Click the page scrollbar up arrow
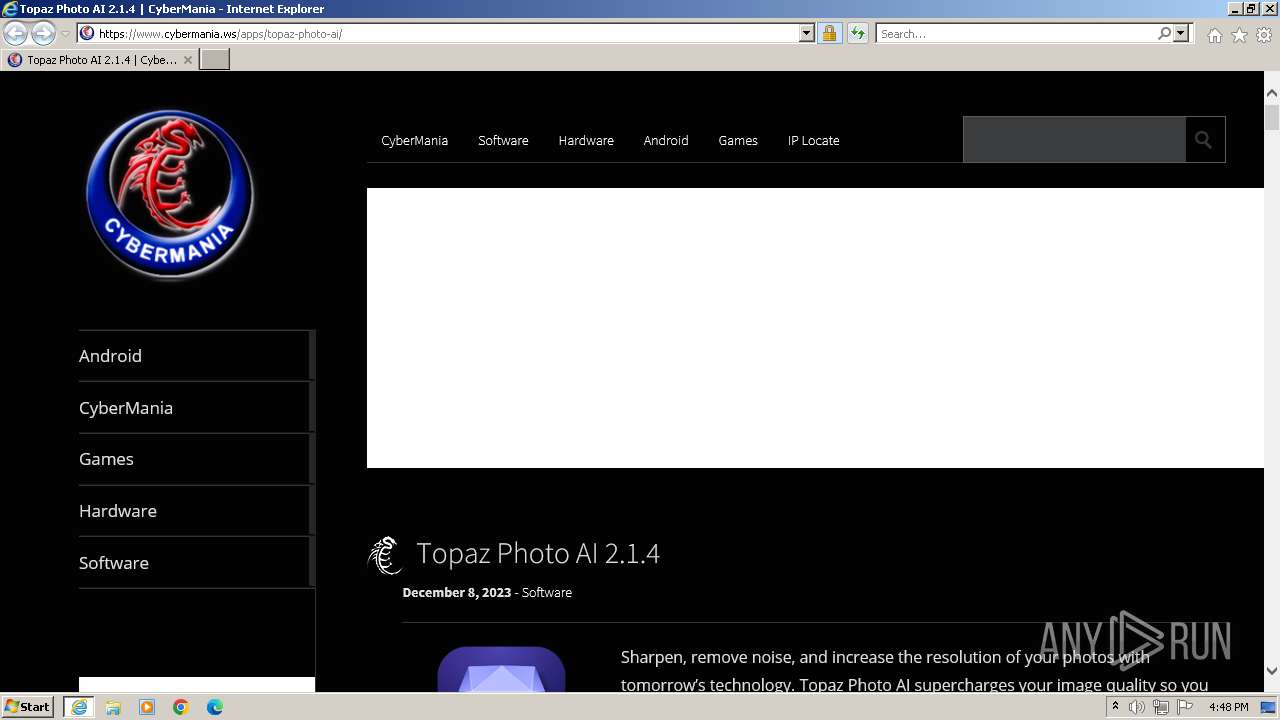Screen dimensions: 1280x720 (x=1272, y=93)
